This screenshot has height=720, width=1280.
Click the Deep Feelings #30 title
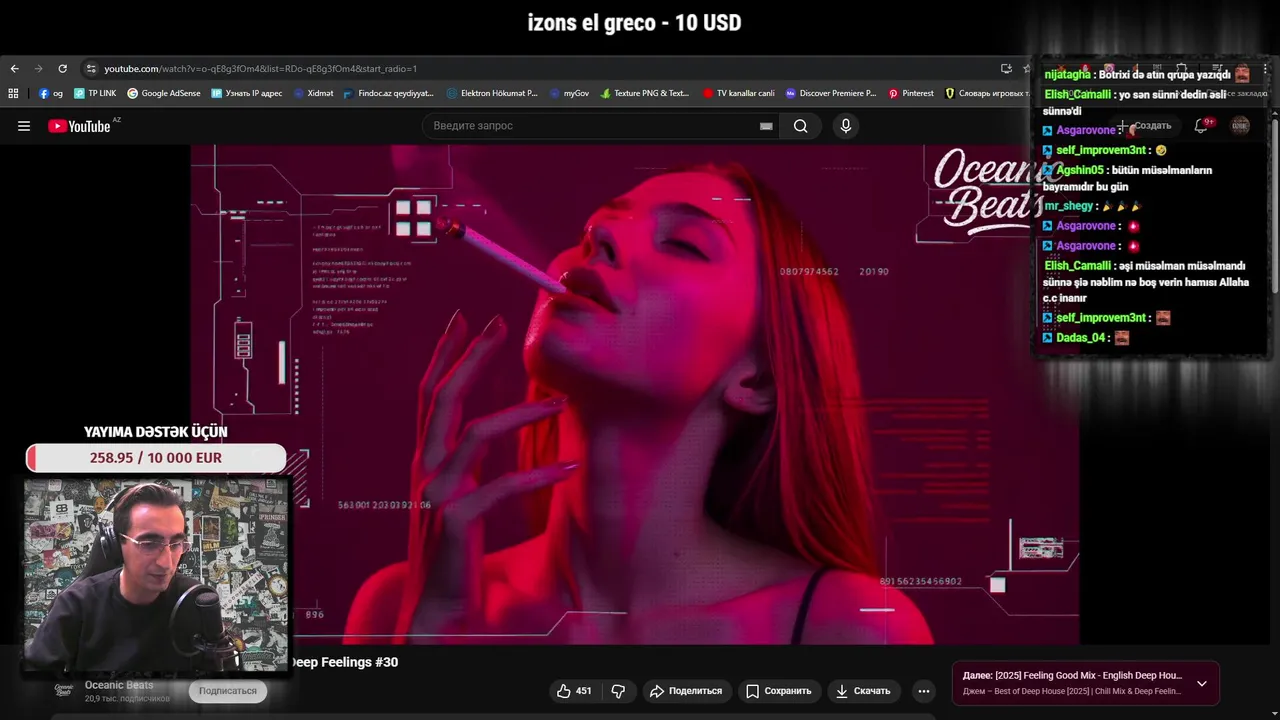click(344, 662)
